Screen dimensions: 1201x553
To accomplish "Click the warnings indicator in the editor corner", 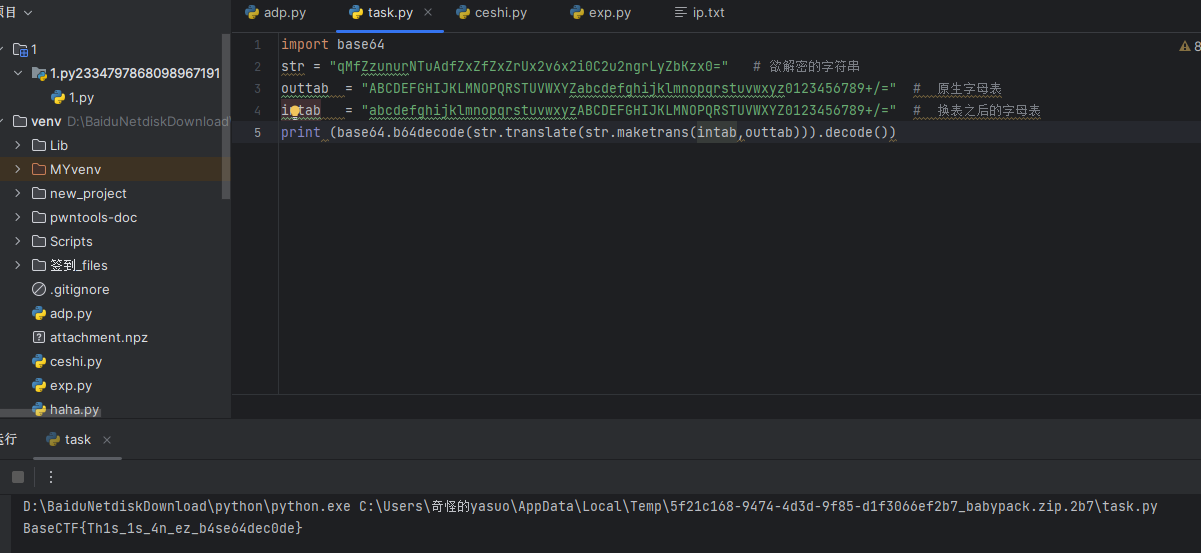I will 1188,46.
